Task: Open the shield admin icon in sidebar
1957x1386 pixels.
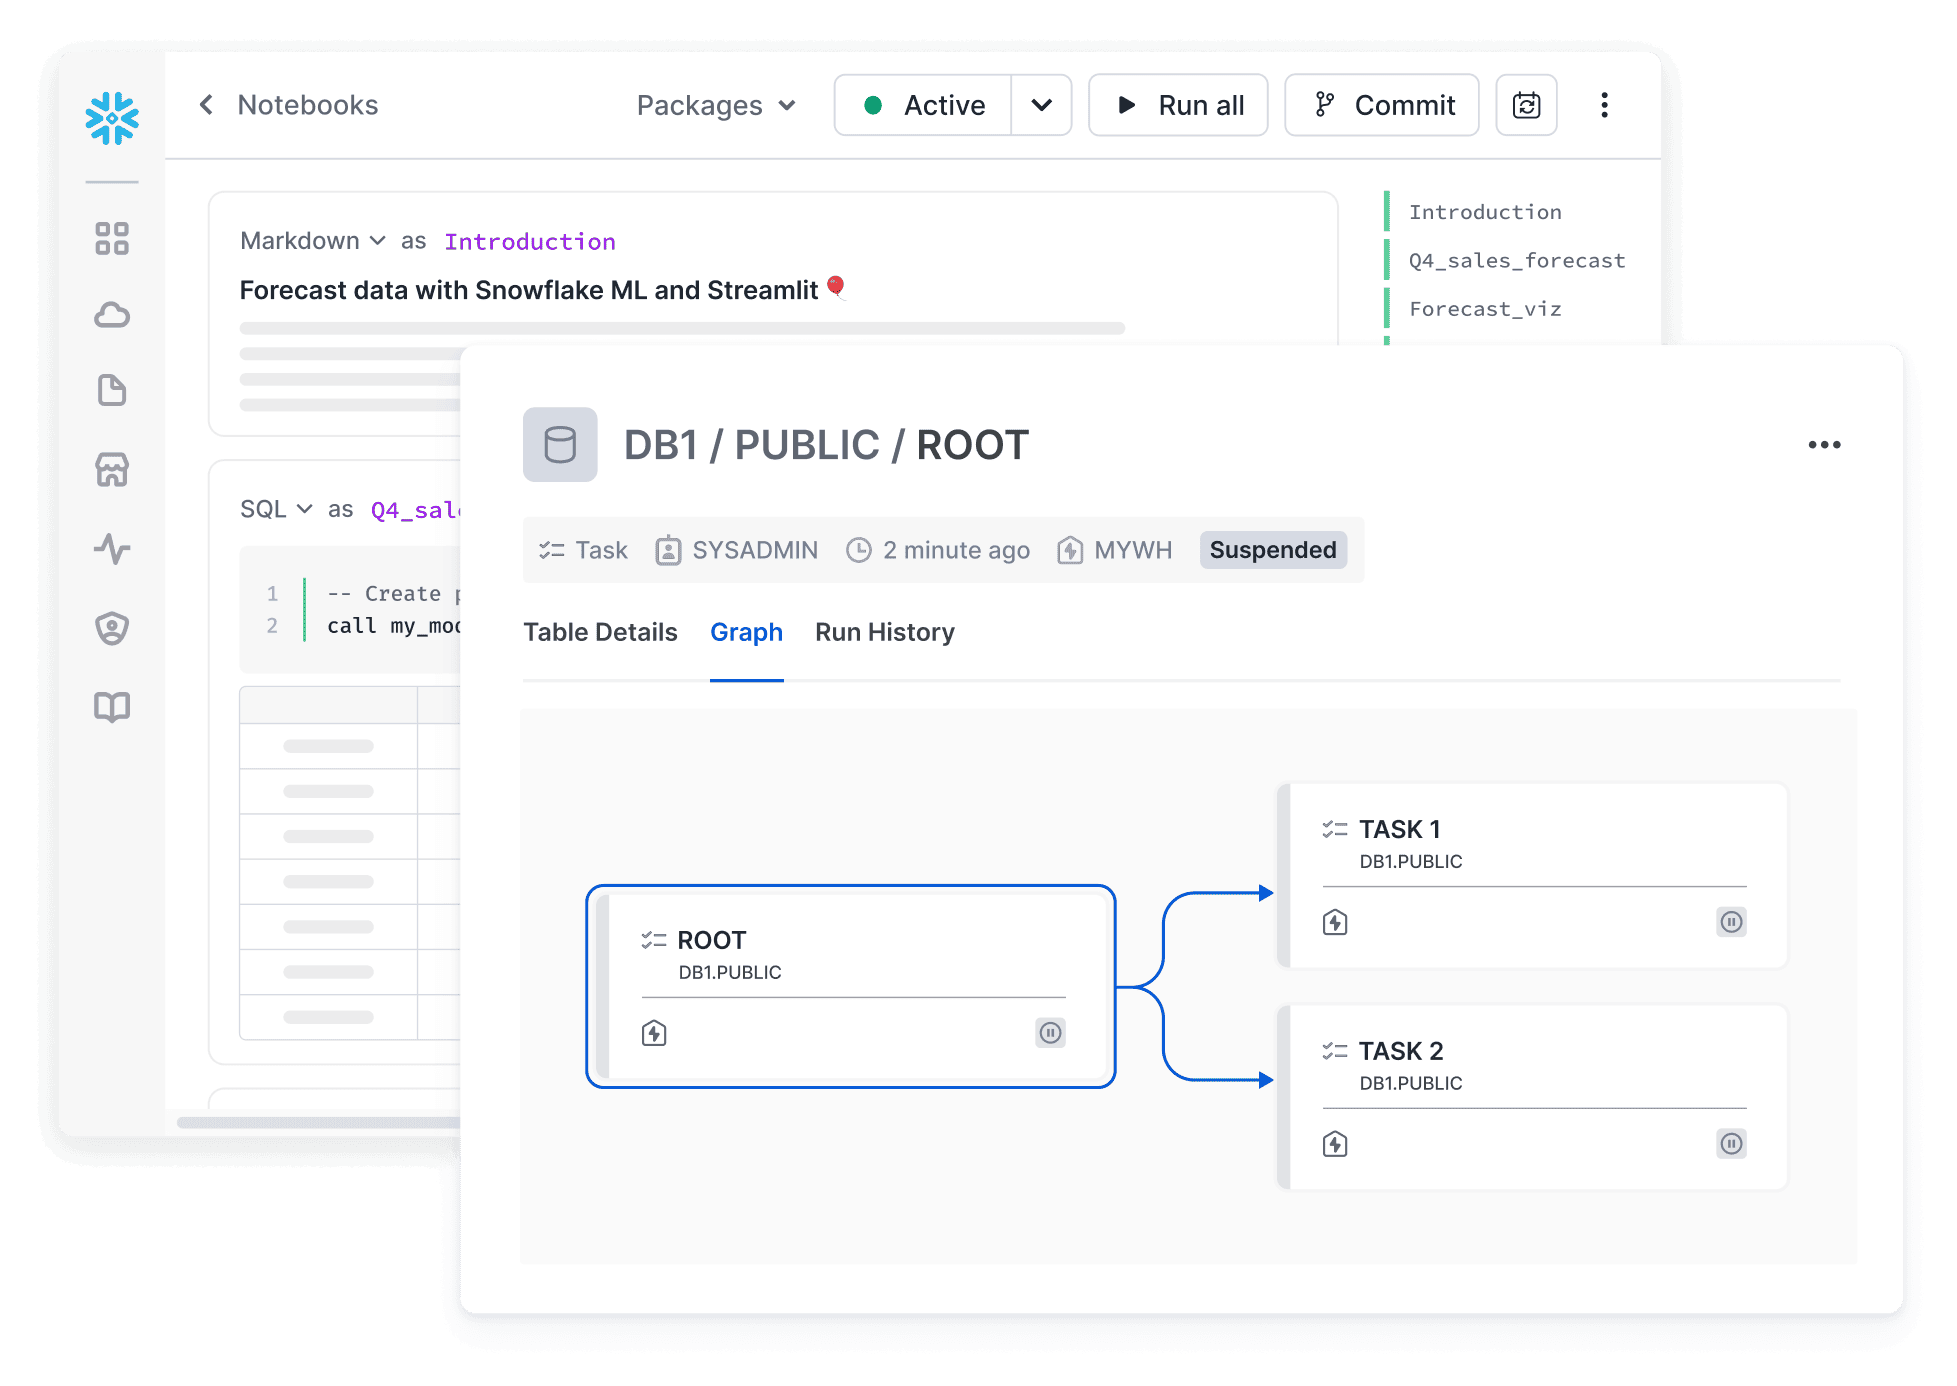Action: click(x=112, y=628)
